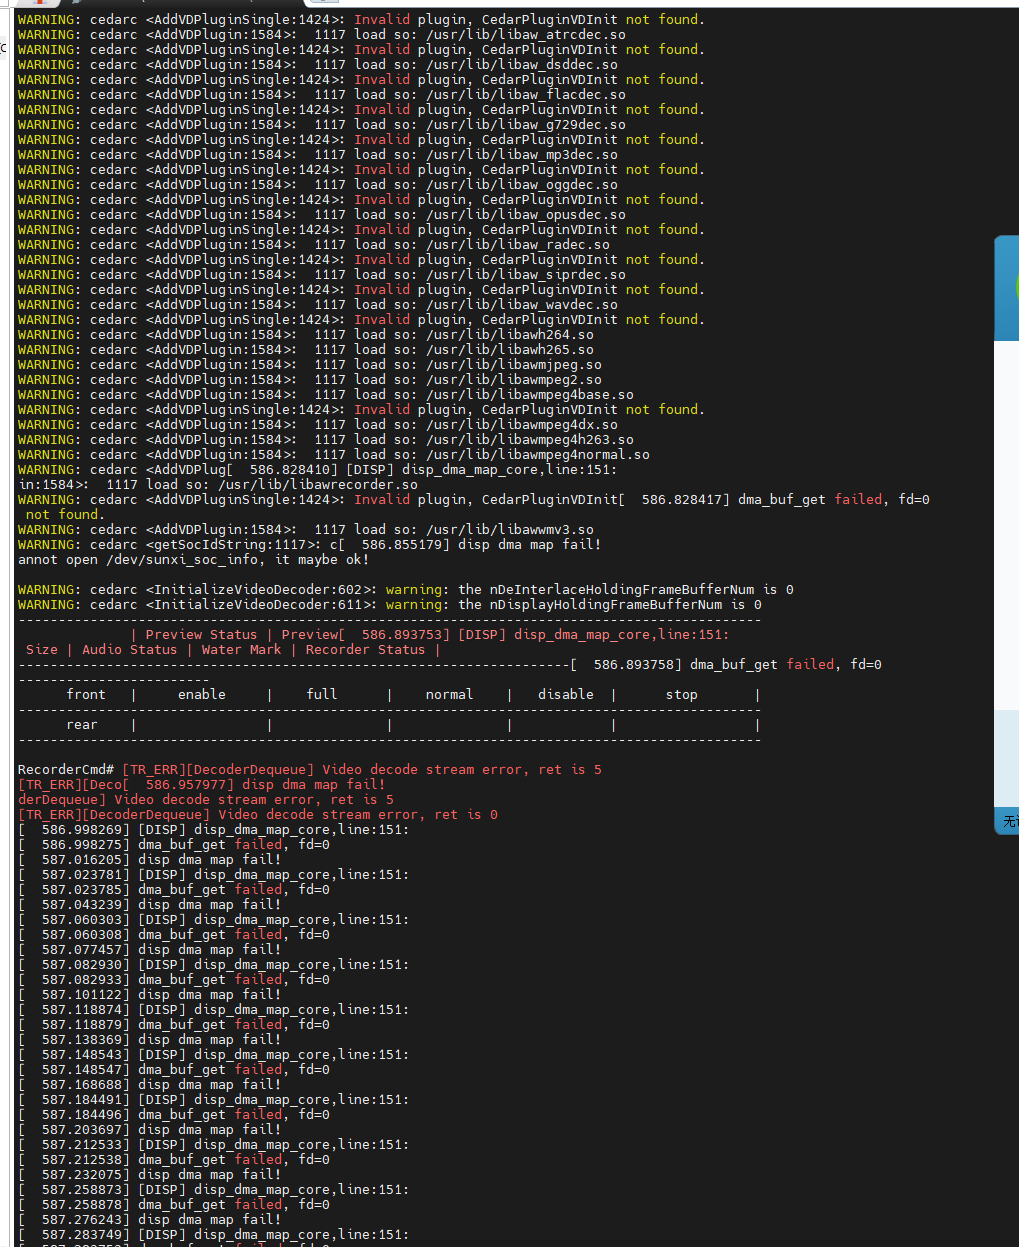Select the "full" cell in the status table
1019x1247 pixels.
tap(321, 694)
